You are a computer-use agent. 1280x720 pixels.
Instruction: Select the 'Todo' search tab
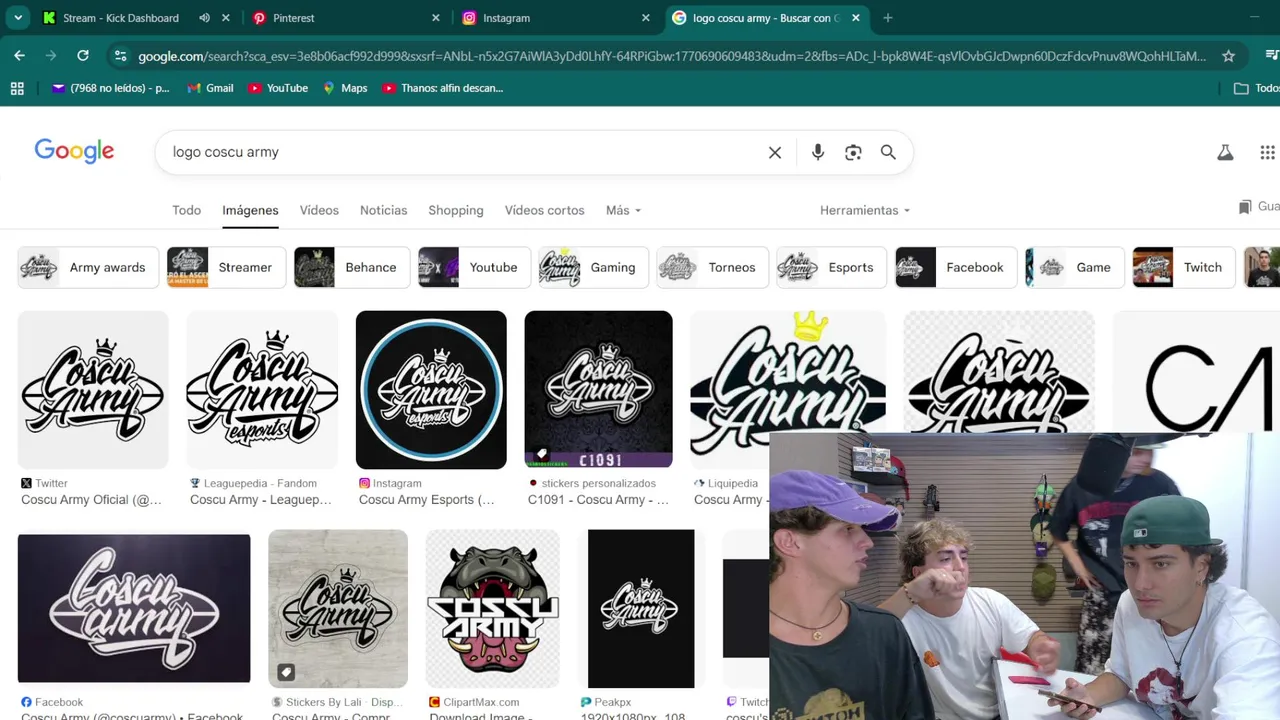186,210
